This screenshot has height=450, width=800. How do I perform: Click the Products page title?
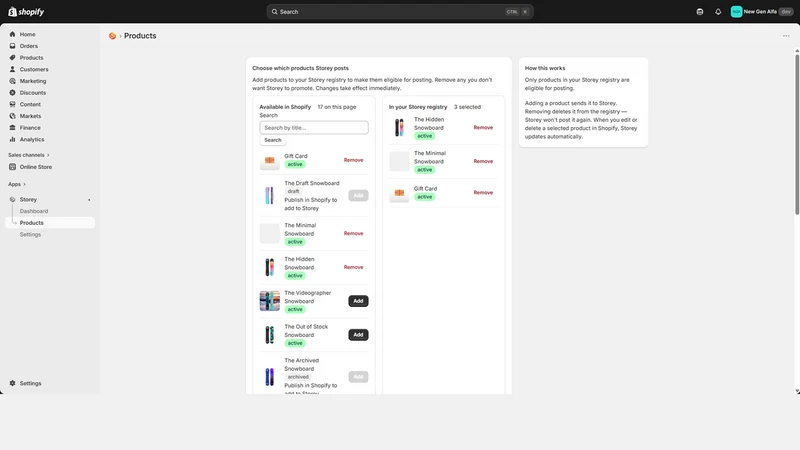pos(140,36)
